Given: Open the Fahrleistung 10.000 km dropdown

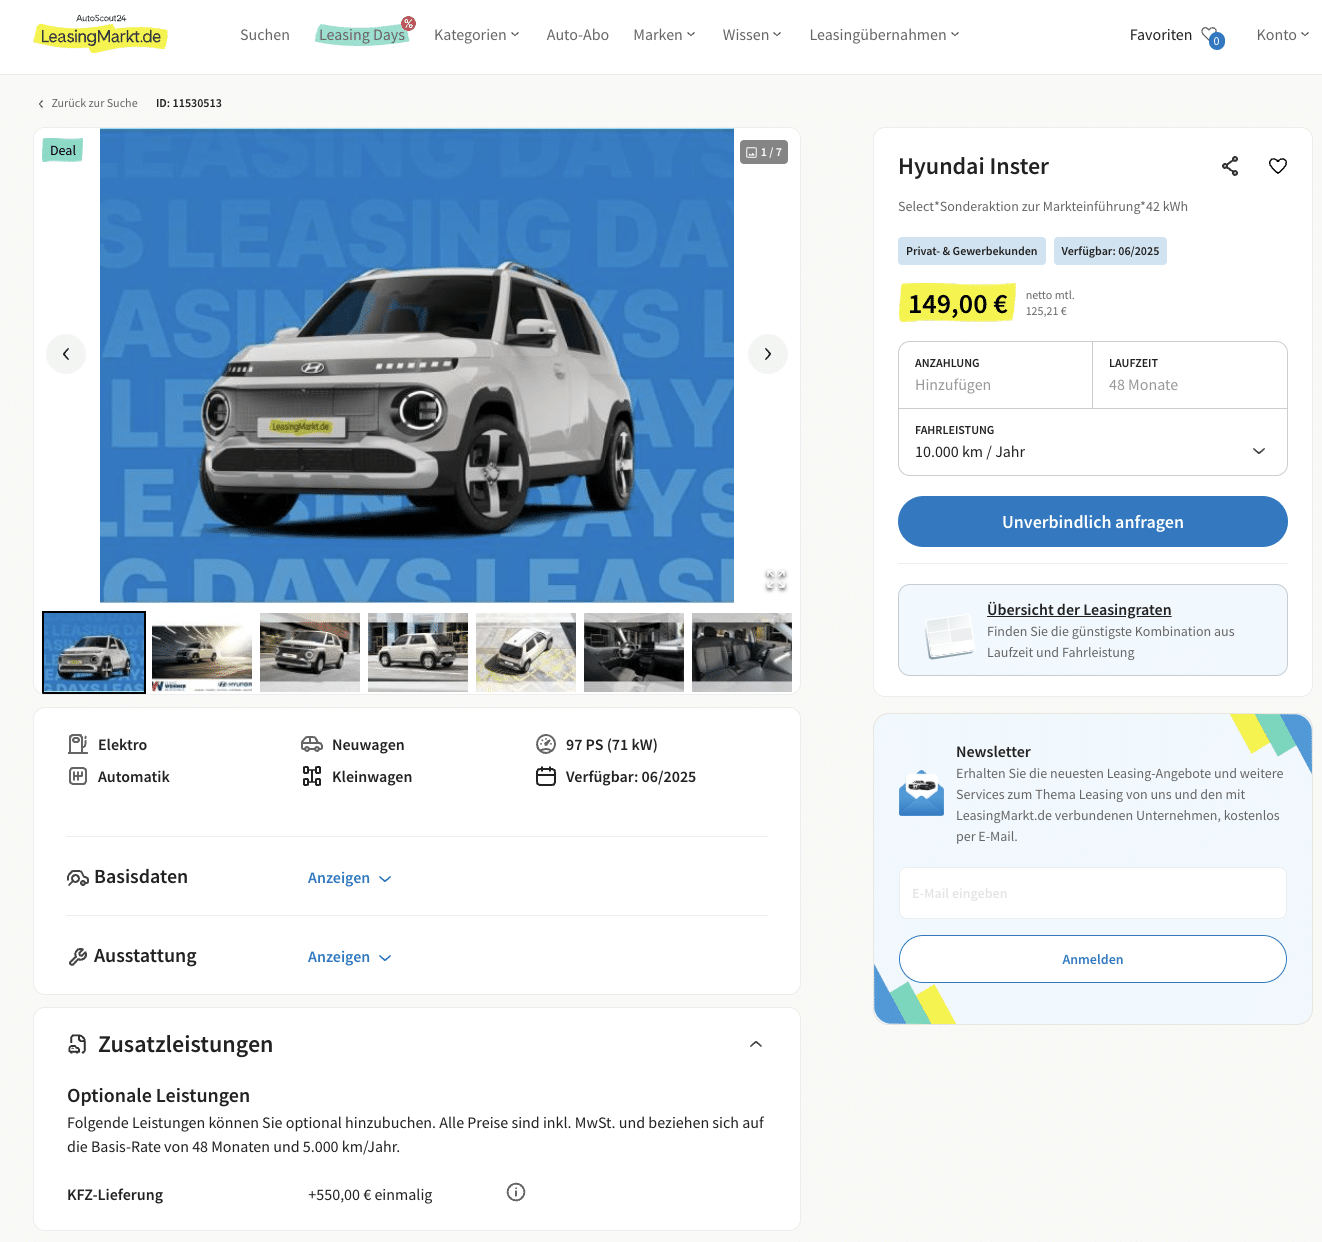Looking at the screenshot, I should tap(1093, 442).
